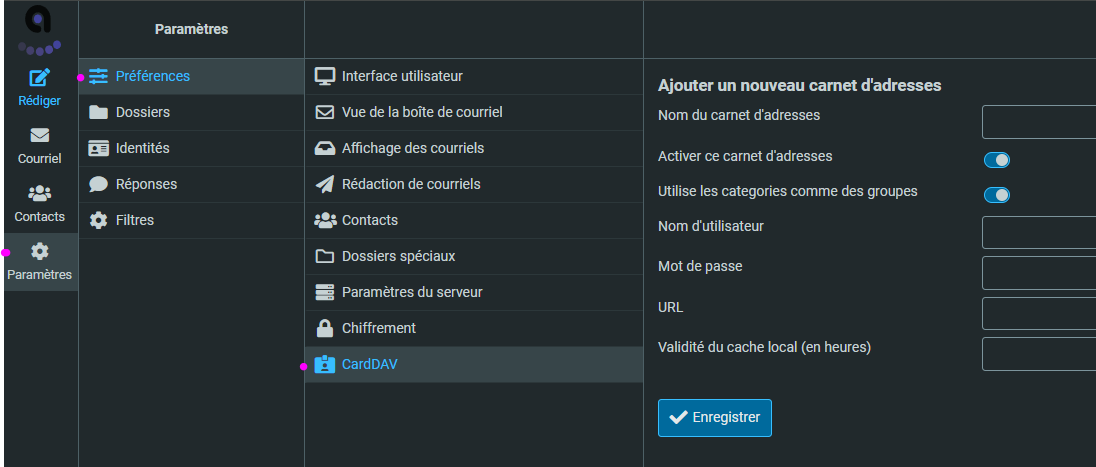Click the Filtres gear icon
This screenshot has height=467, width=1096.
98,220
